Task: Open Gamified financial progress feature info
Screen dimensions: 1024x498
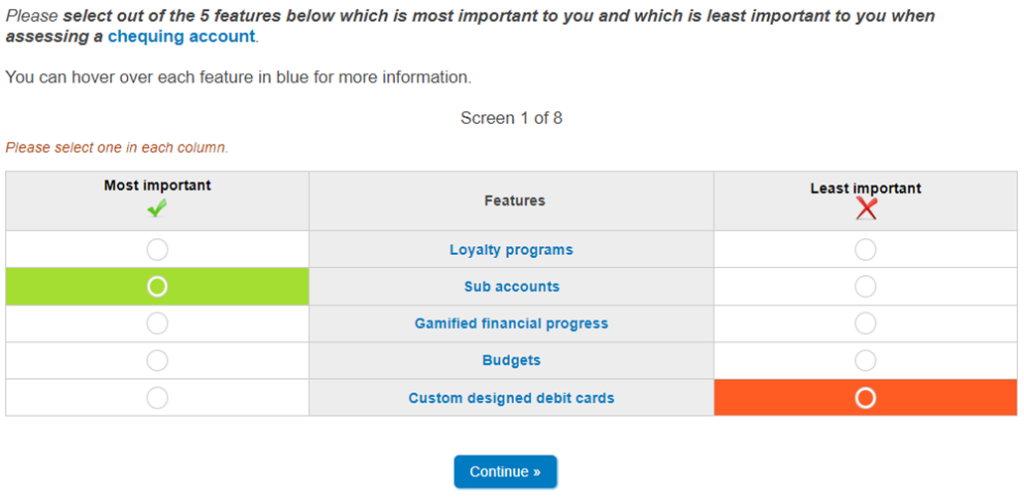Action: [511, 324]
